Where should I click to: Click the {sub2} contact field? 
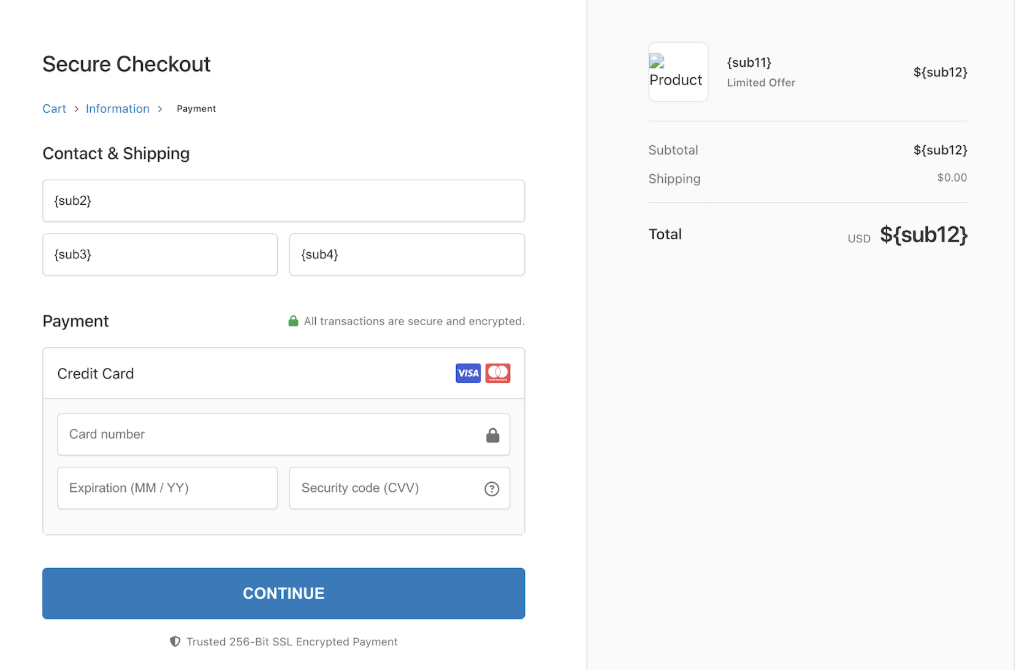(x=283, y=201)
